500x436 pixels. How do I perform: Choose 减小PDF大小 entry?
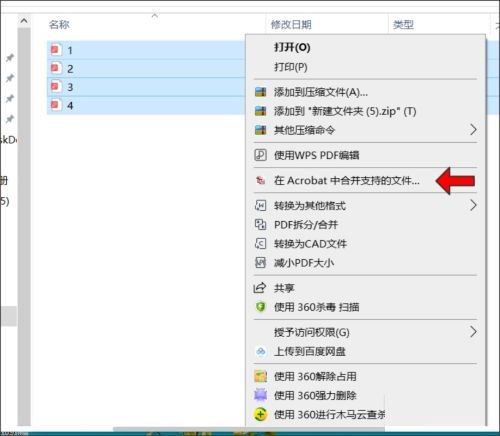(366, 263)
